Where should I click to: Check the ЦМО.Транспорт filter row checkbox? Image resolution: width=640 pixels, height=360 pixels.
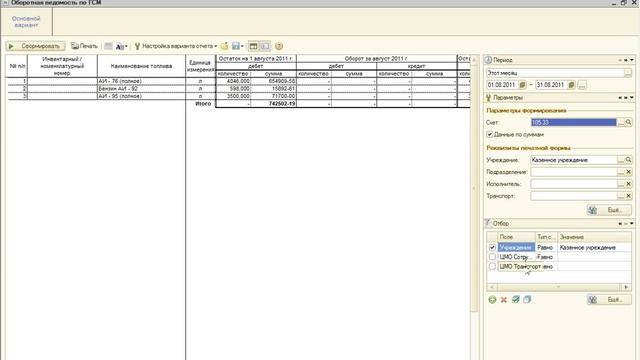(492, 266)
